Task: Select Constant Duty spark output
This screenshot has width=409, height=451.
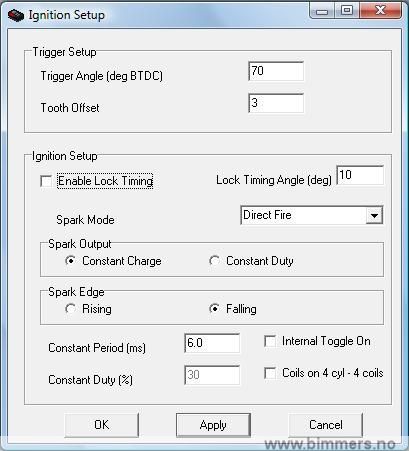Action: [214, 261]
